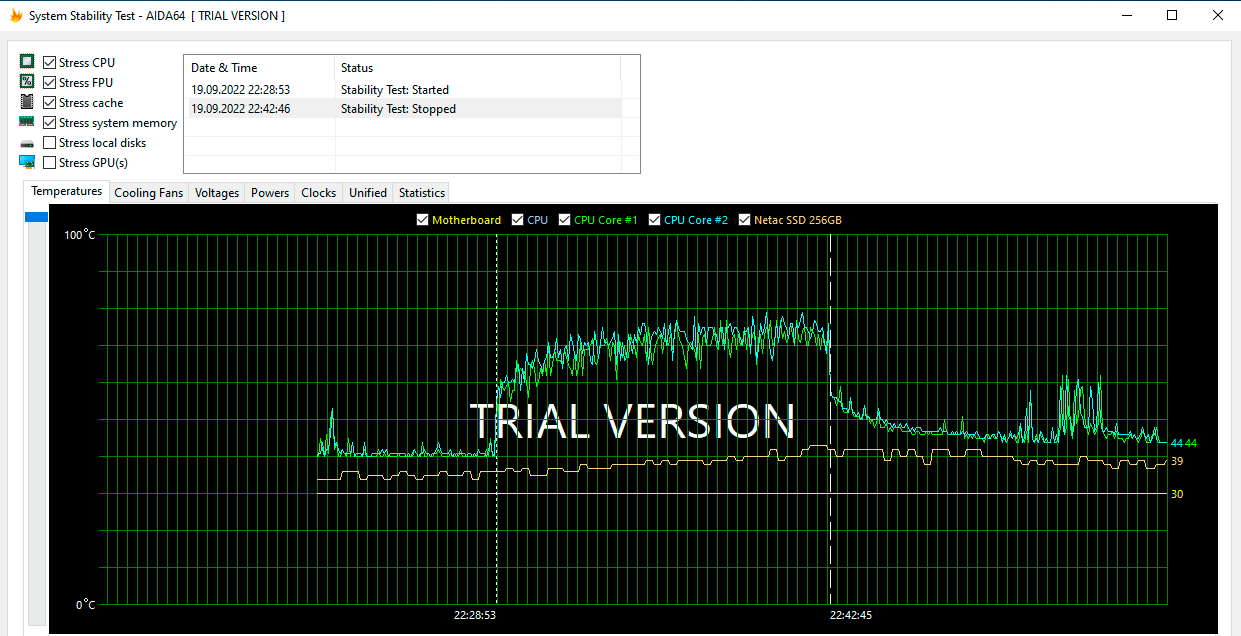The image size is (1241, 636).
Task: Click the FPU icon beside Stress FPU
Action: (x=27, y=82)
